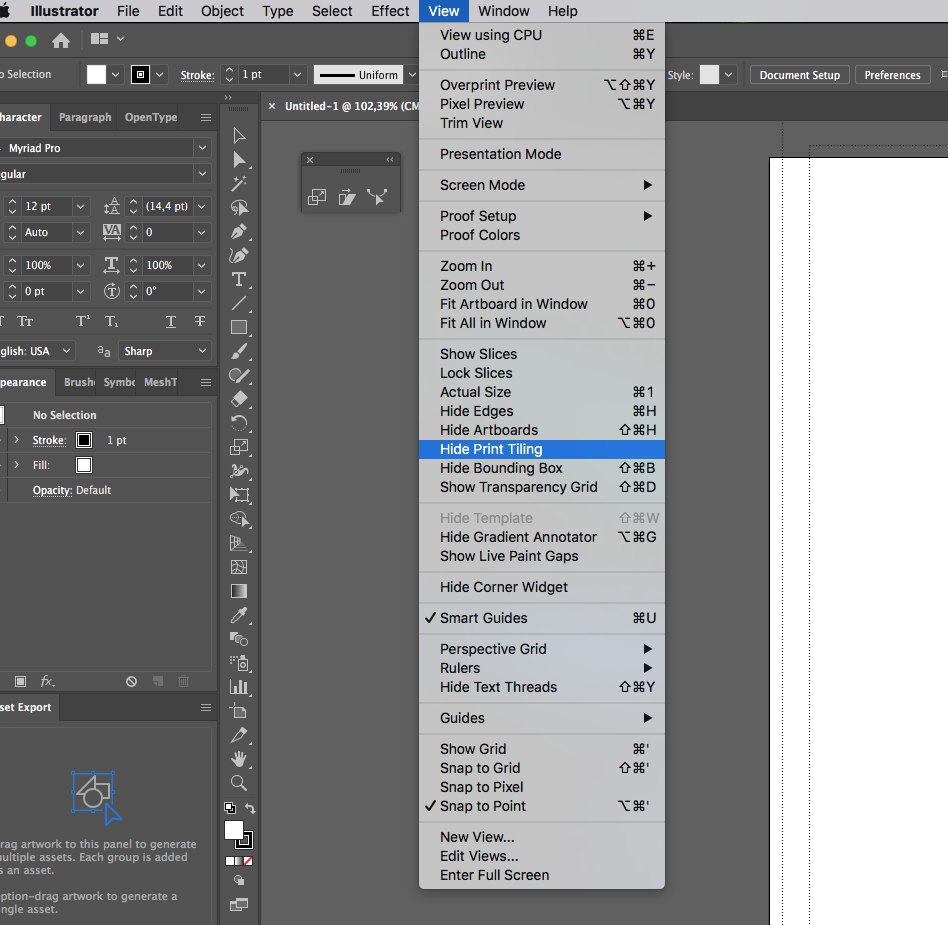
Task: Select the Lasso tool
Action: (x=239, y=207)
